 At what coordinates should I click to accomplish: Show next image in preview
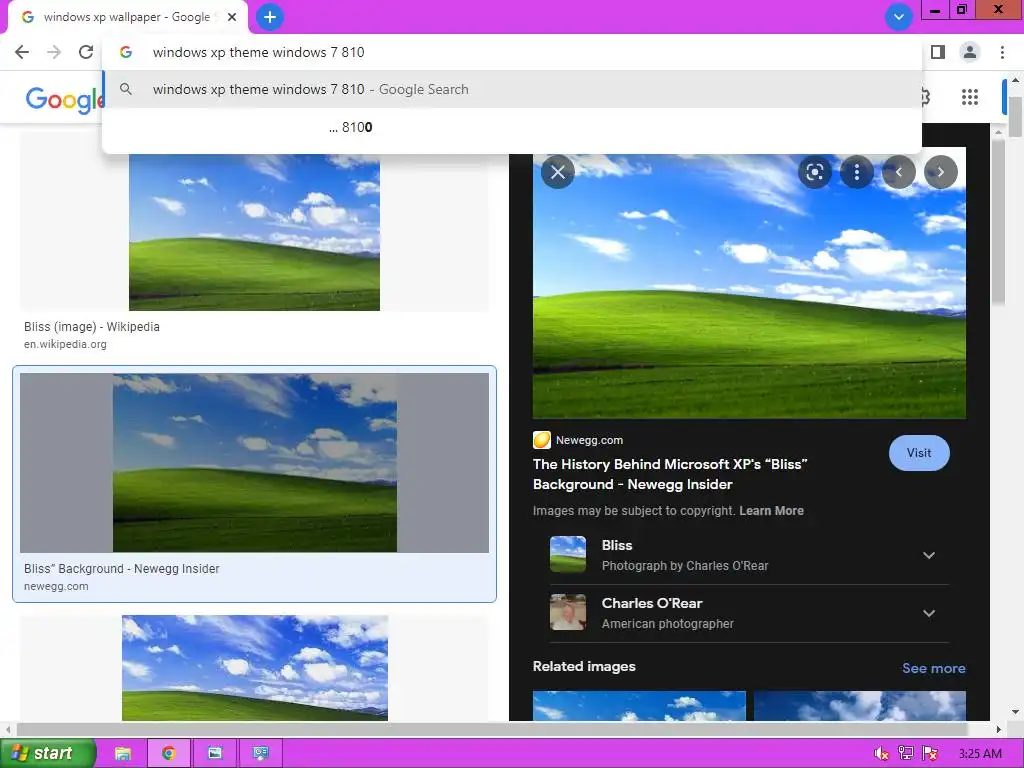[x=940, y=172]
